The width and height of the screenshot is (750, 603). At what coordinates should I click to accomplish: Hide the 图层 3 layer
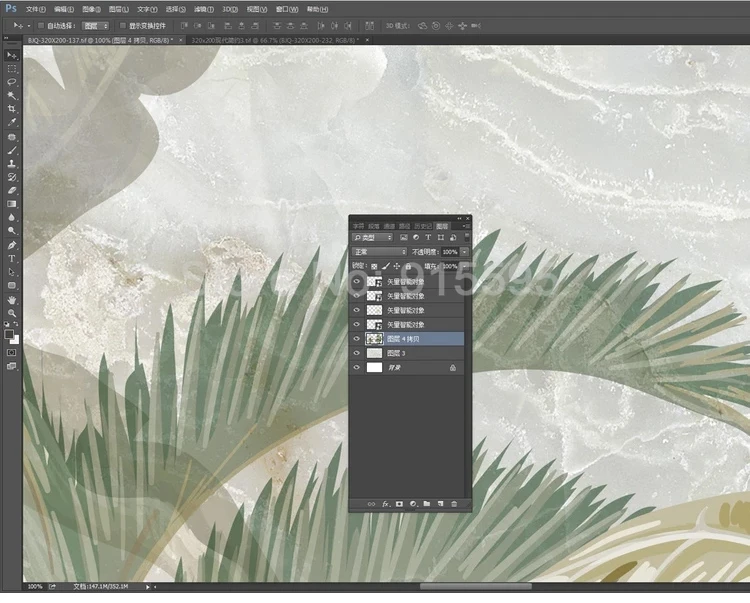(357, 353)
